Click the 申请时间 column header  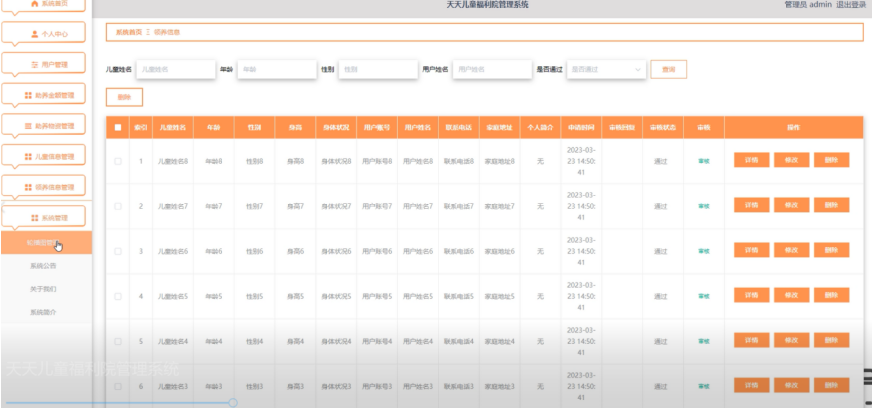pos(581,127)
